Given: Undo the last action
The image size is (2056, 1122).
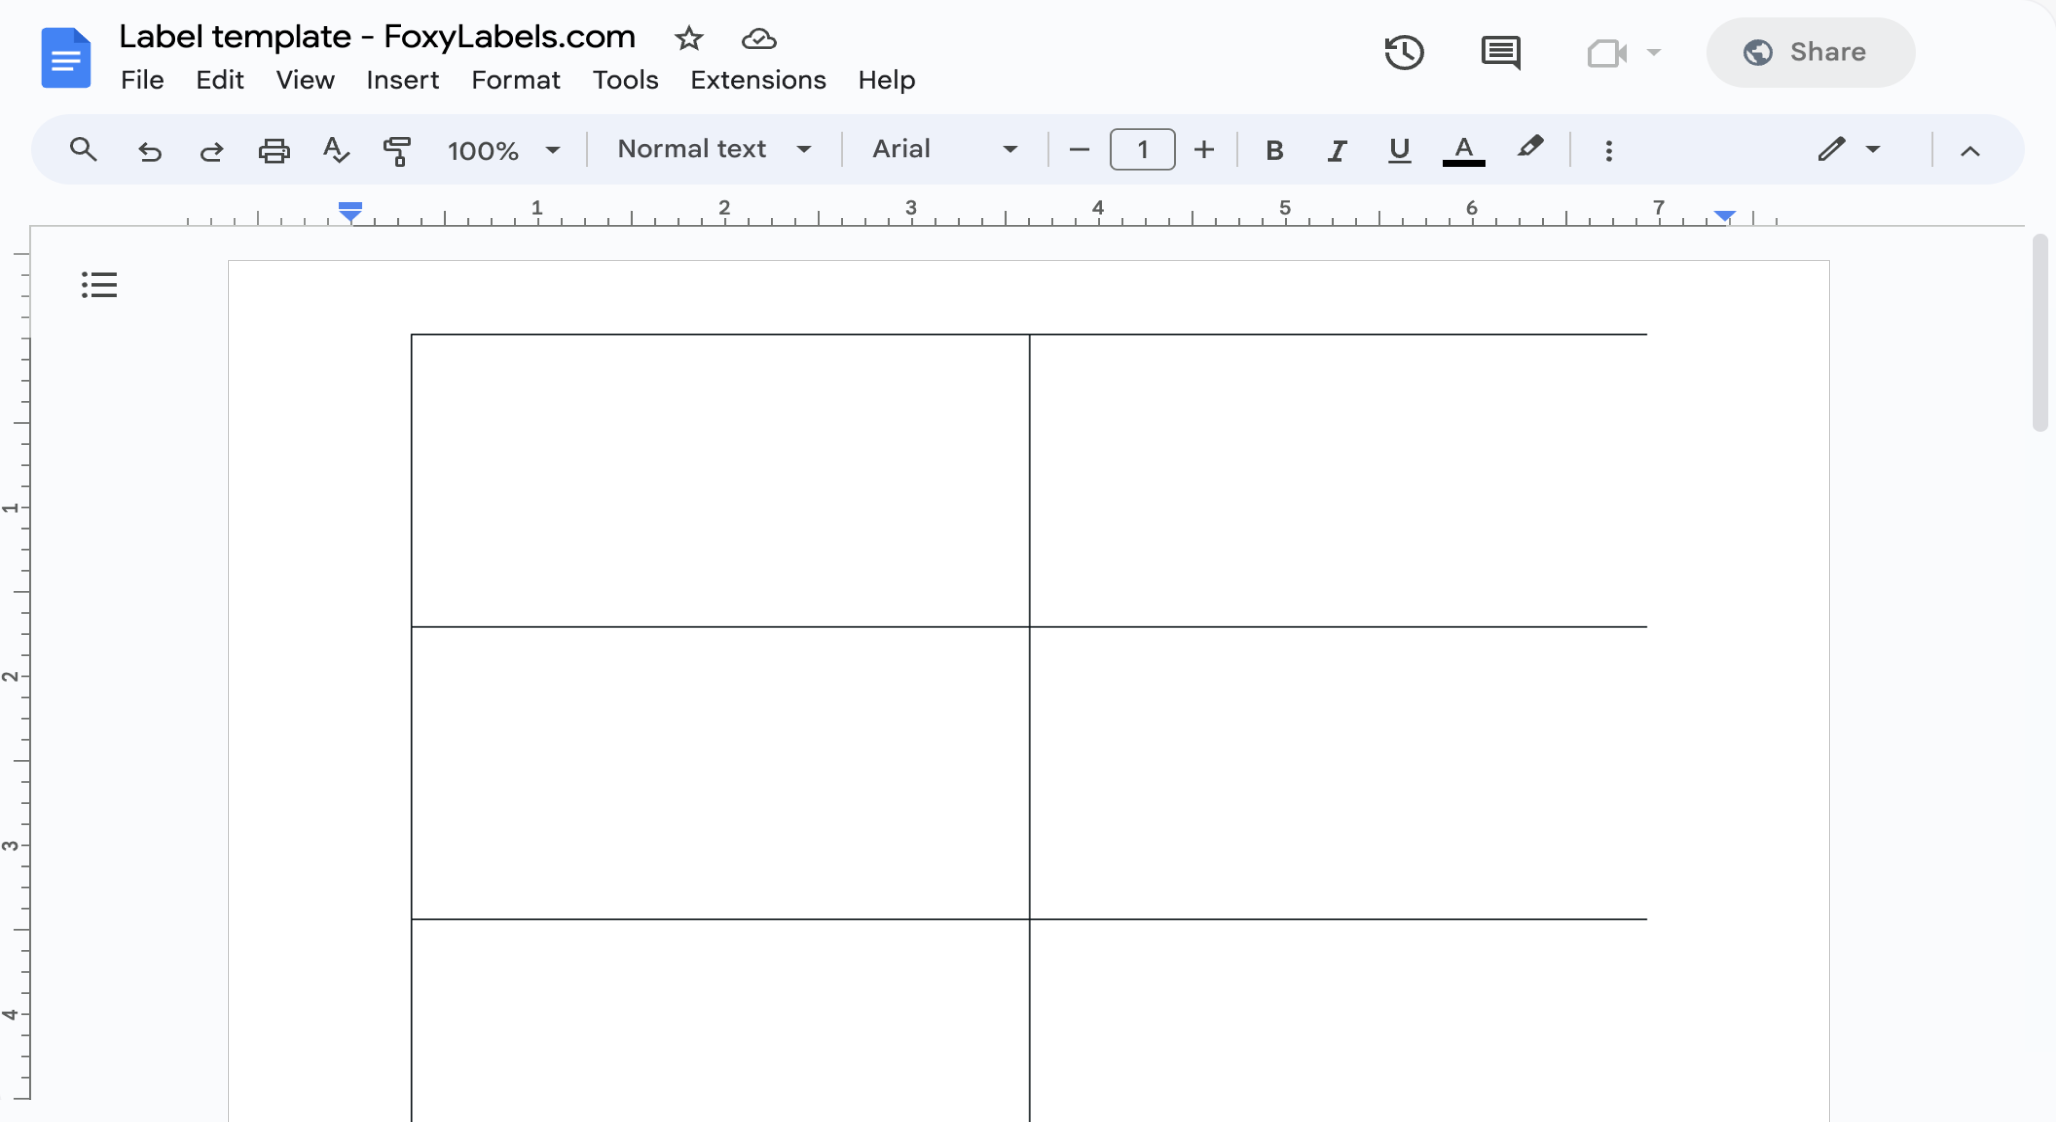Looking at the screenshot, I should tap(149, 150).
